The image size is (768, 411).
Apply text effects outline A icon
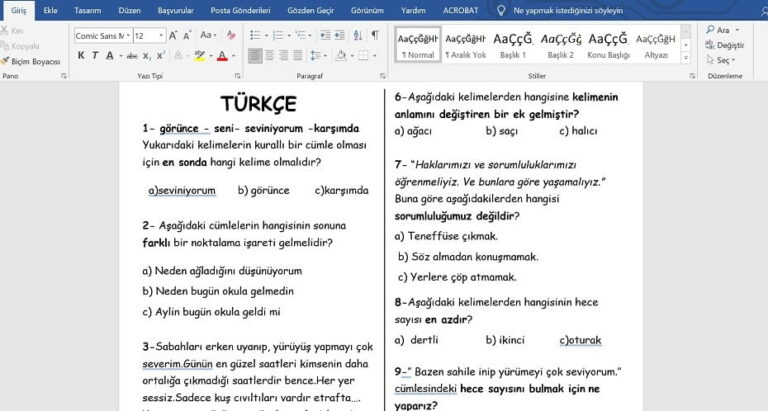[x=178, y=56]
